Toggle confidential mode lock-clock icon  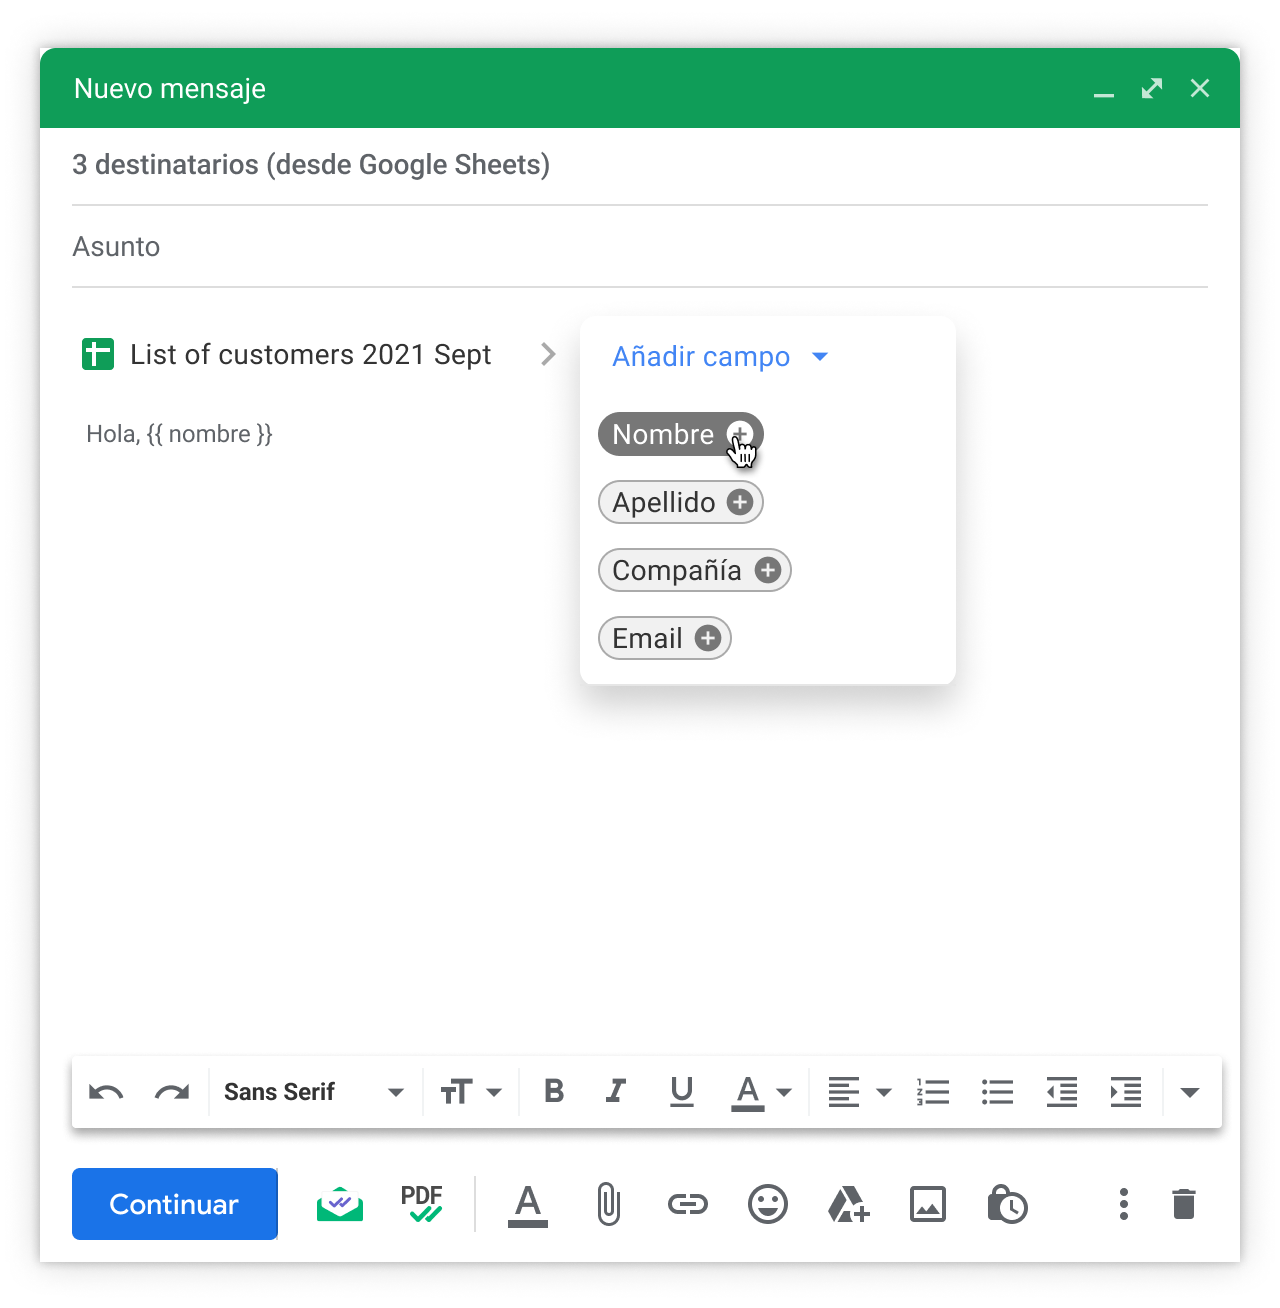pyautogui.click(x=1007, y=1204)
